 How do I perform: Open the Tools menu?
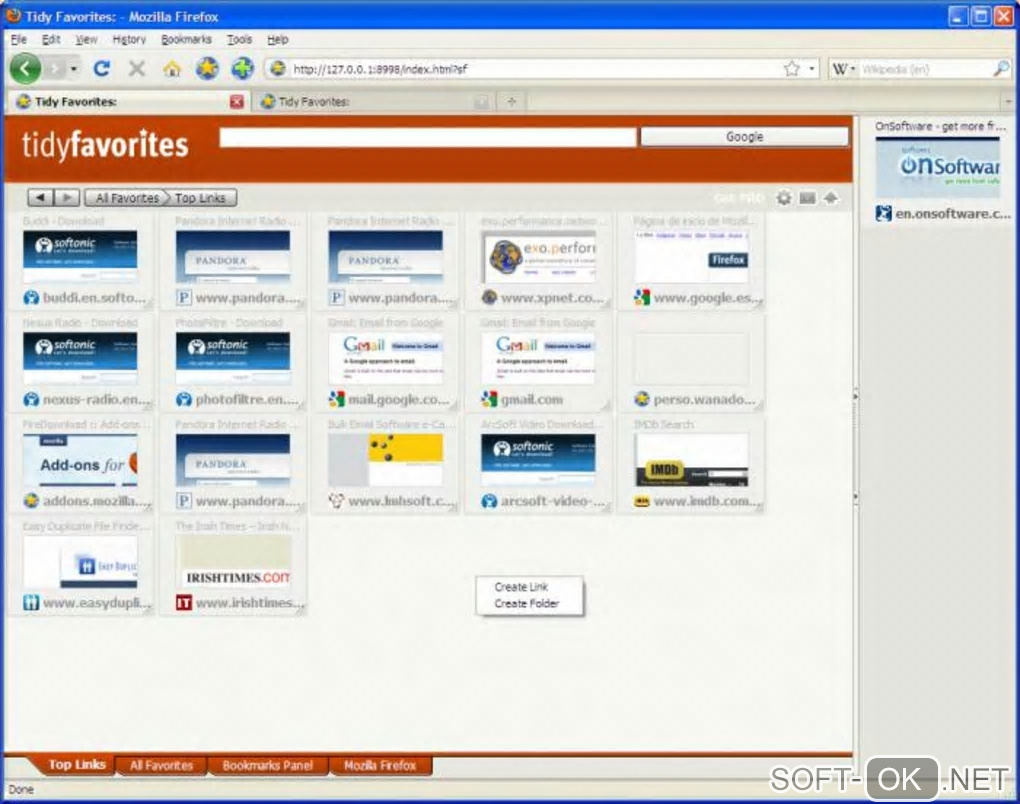239,39
